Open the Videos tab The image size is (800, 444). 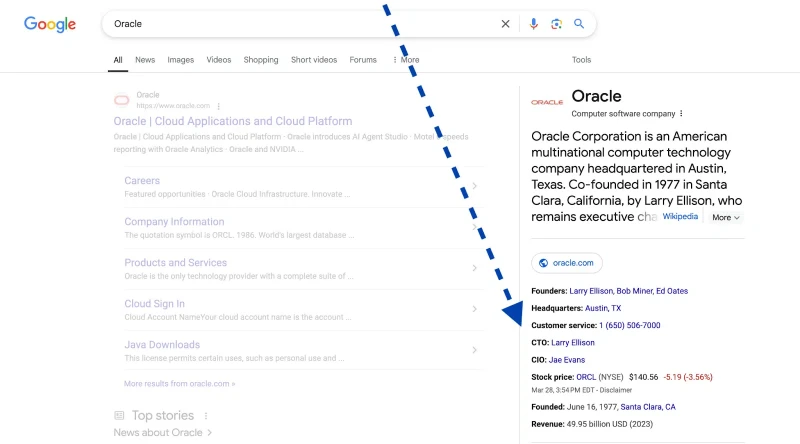pos(219,60)
